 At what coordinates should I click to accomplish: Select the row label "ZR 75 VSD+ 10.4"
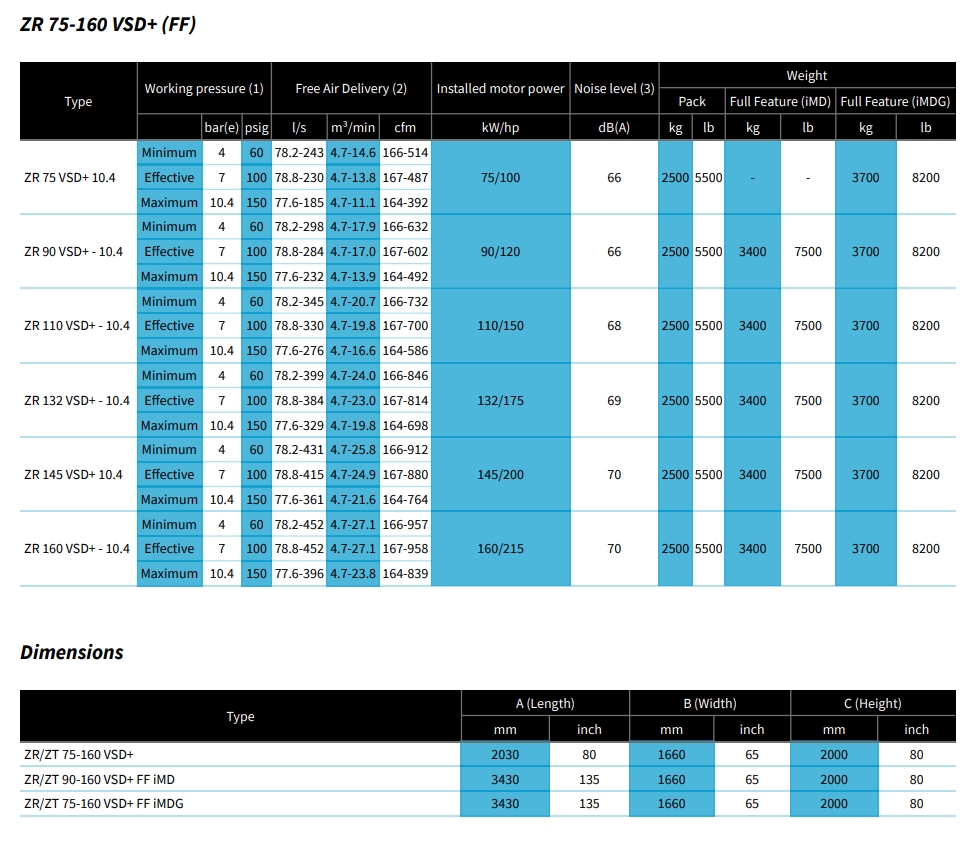[x=70, y=177]
